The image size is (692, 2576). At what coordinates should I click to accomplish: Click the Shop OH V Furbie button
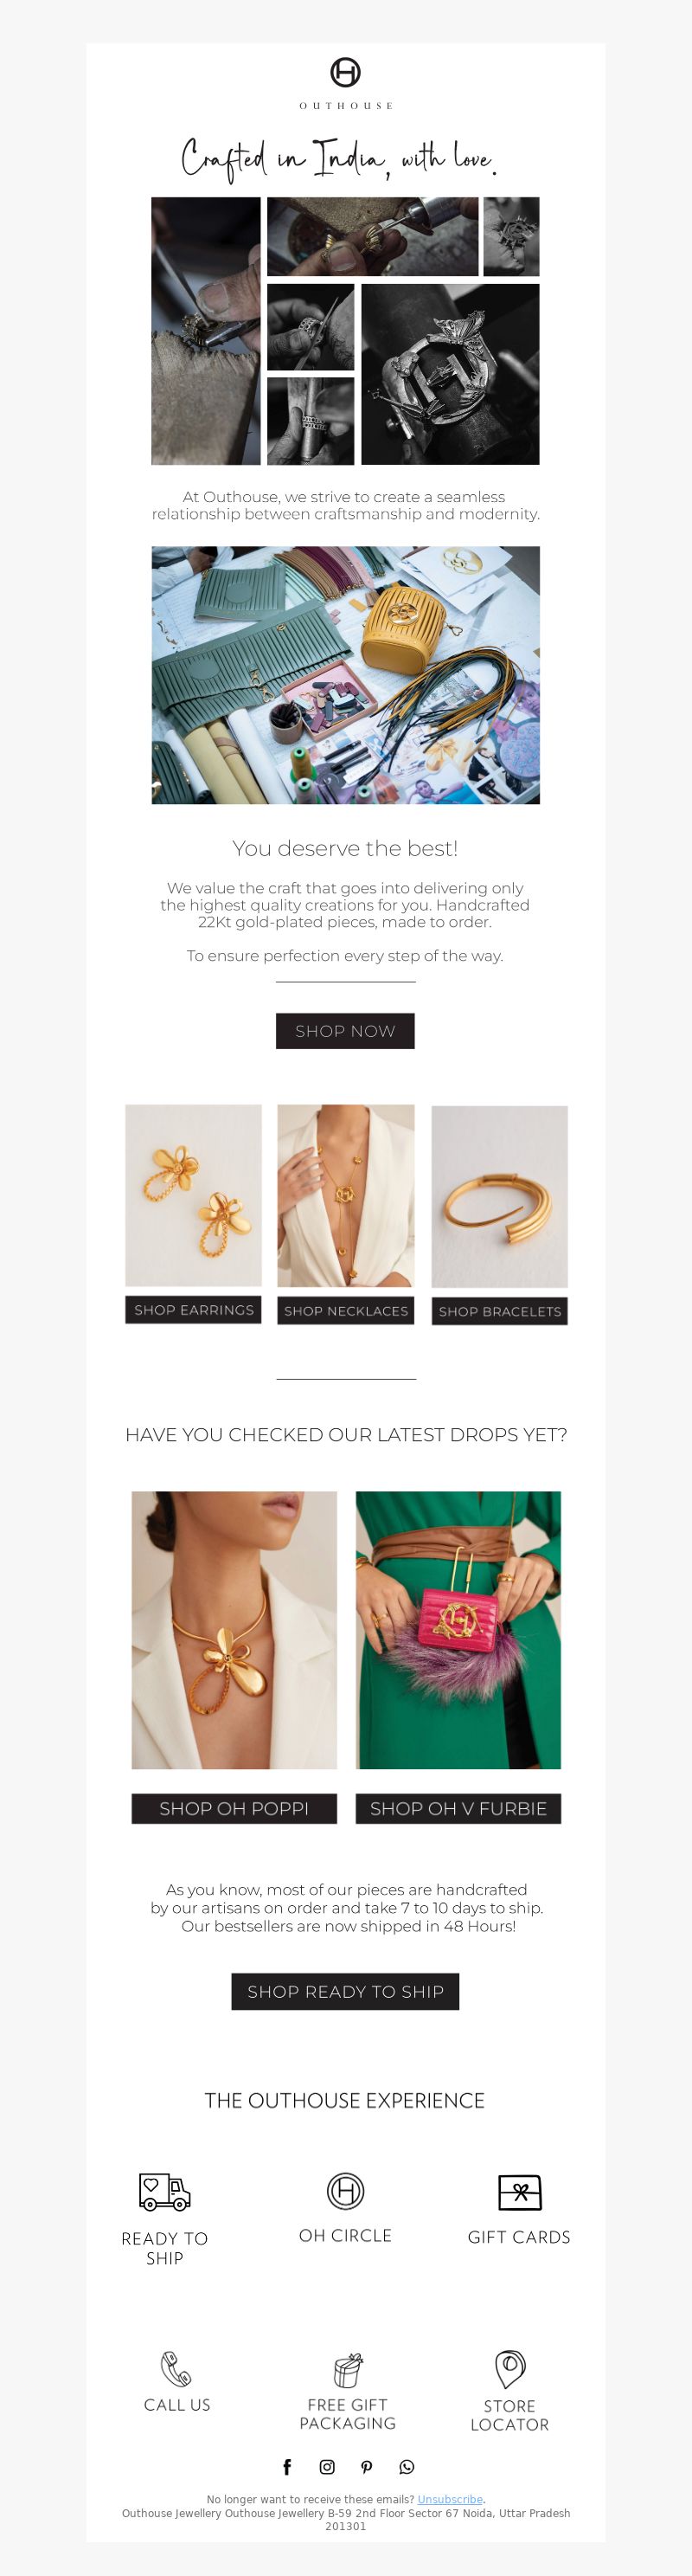458,1808
